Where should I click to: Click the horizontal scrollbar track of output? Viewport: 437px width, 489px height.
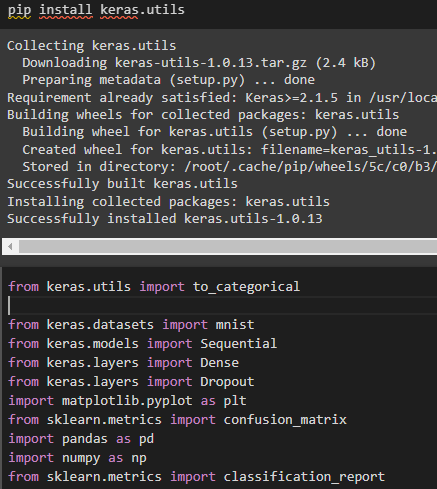[x=228, y=247]
